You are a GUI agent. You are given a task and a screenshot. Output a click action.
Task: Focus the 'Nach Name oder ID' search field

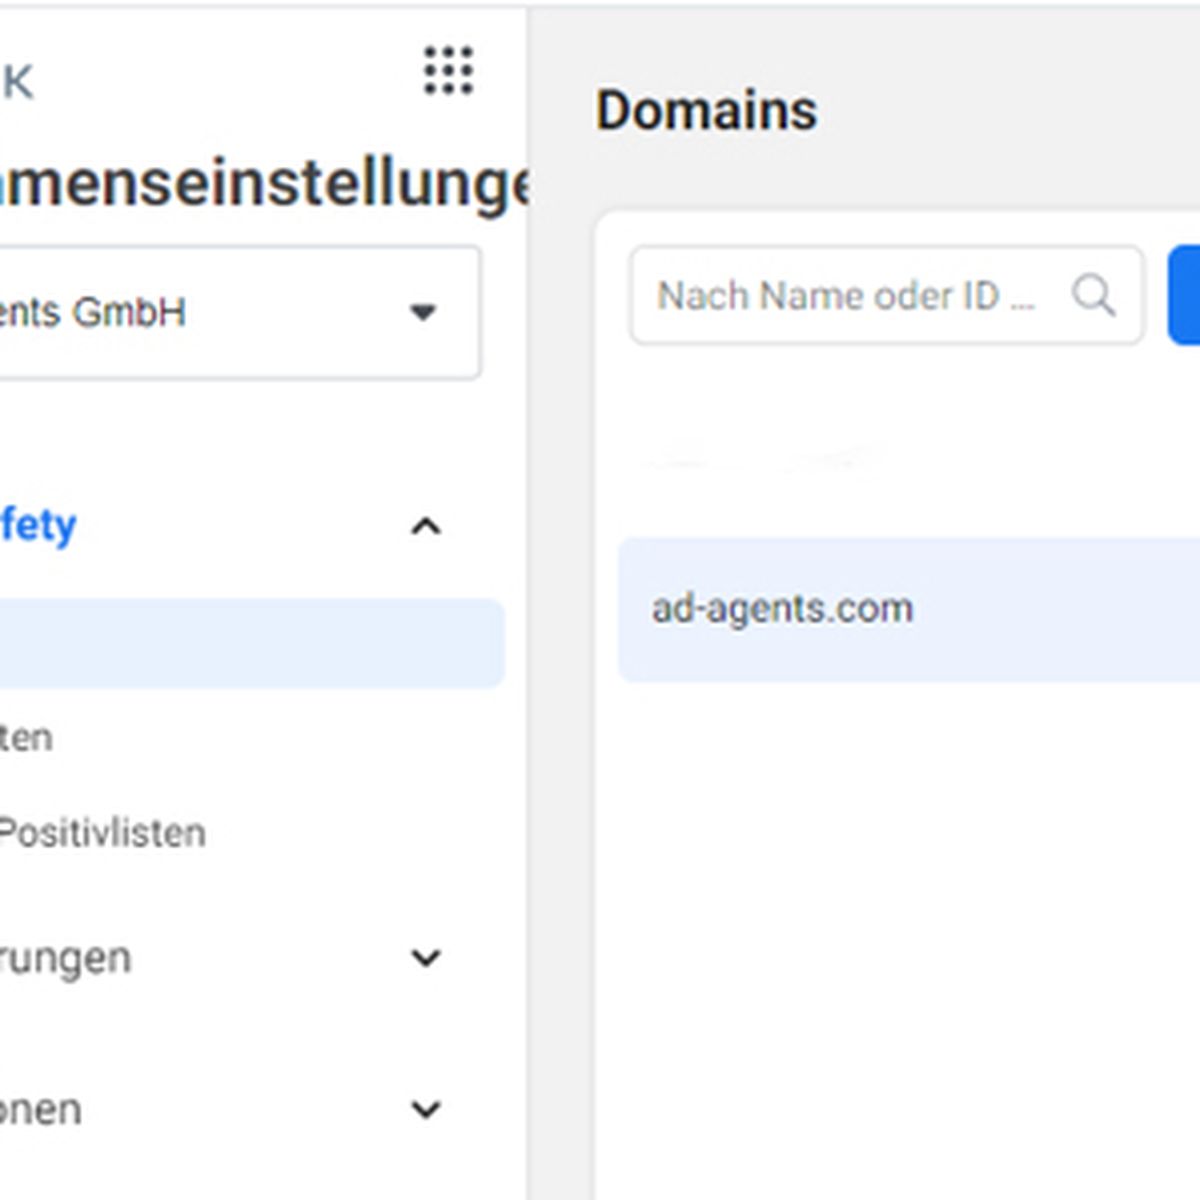tap(886, 296)
